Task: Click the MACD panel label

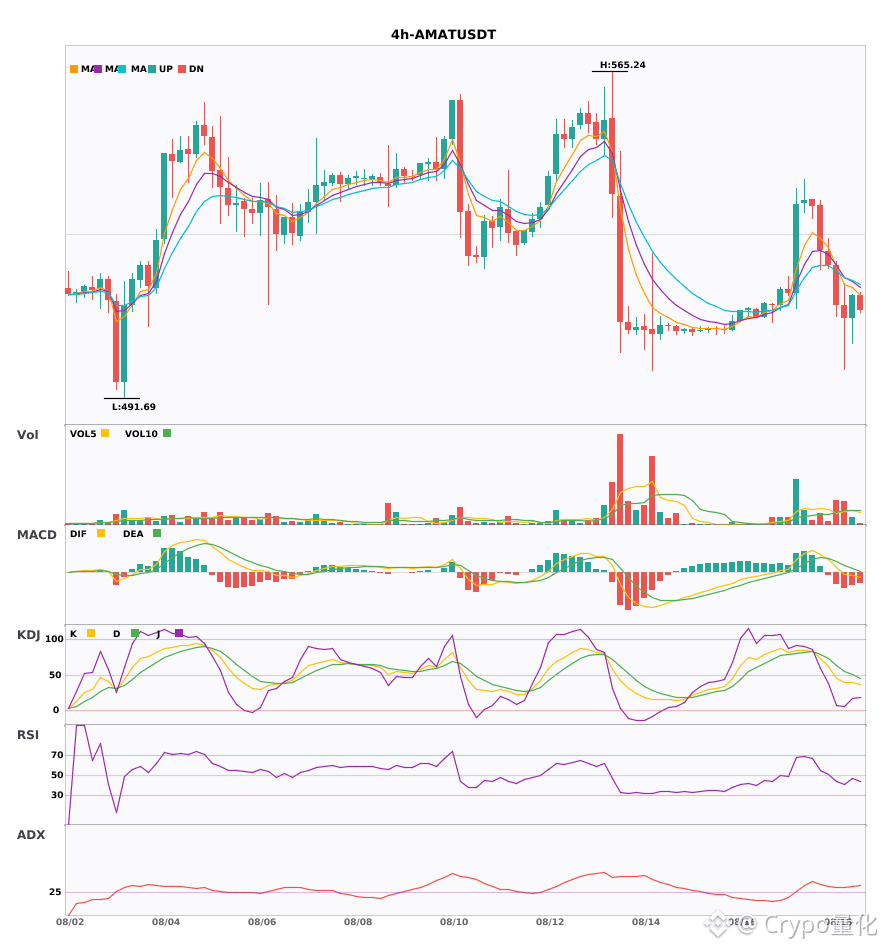Action: tap(36, 535)
